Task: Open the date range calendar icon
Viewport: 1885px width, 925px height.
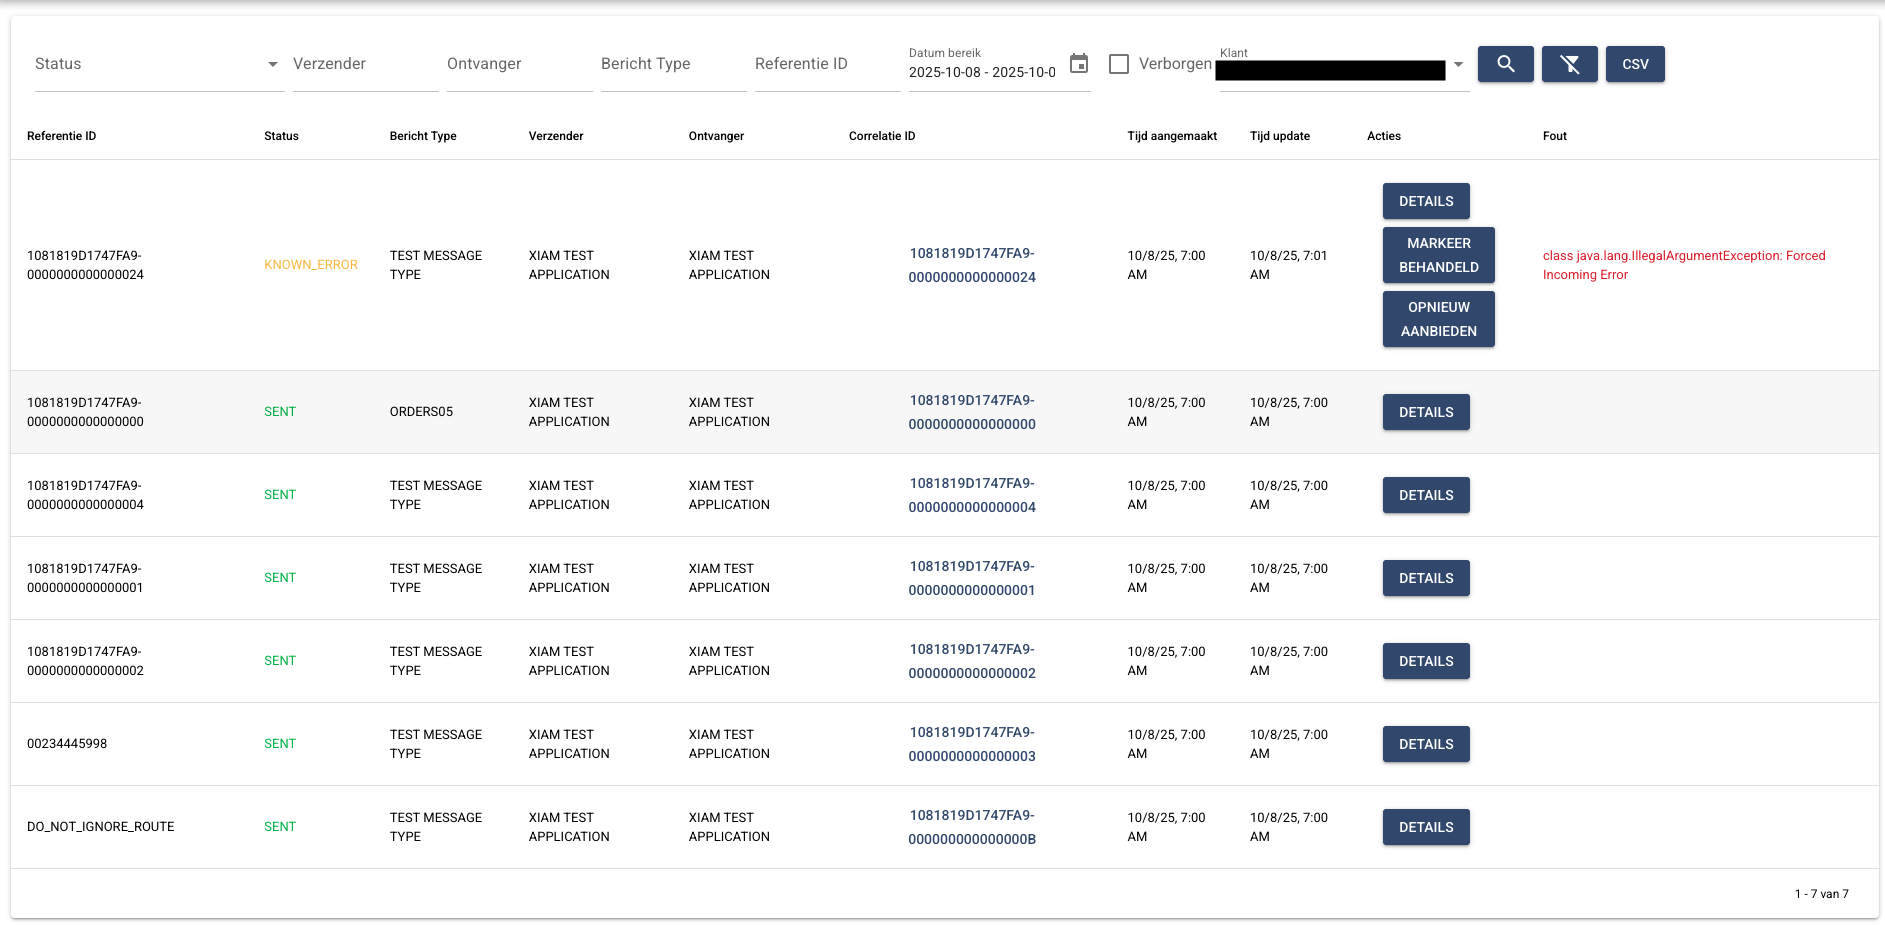Action: coord(1079,64)
